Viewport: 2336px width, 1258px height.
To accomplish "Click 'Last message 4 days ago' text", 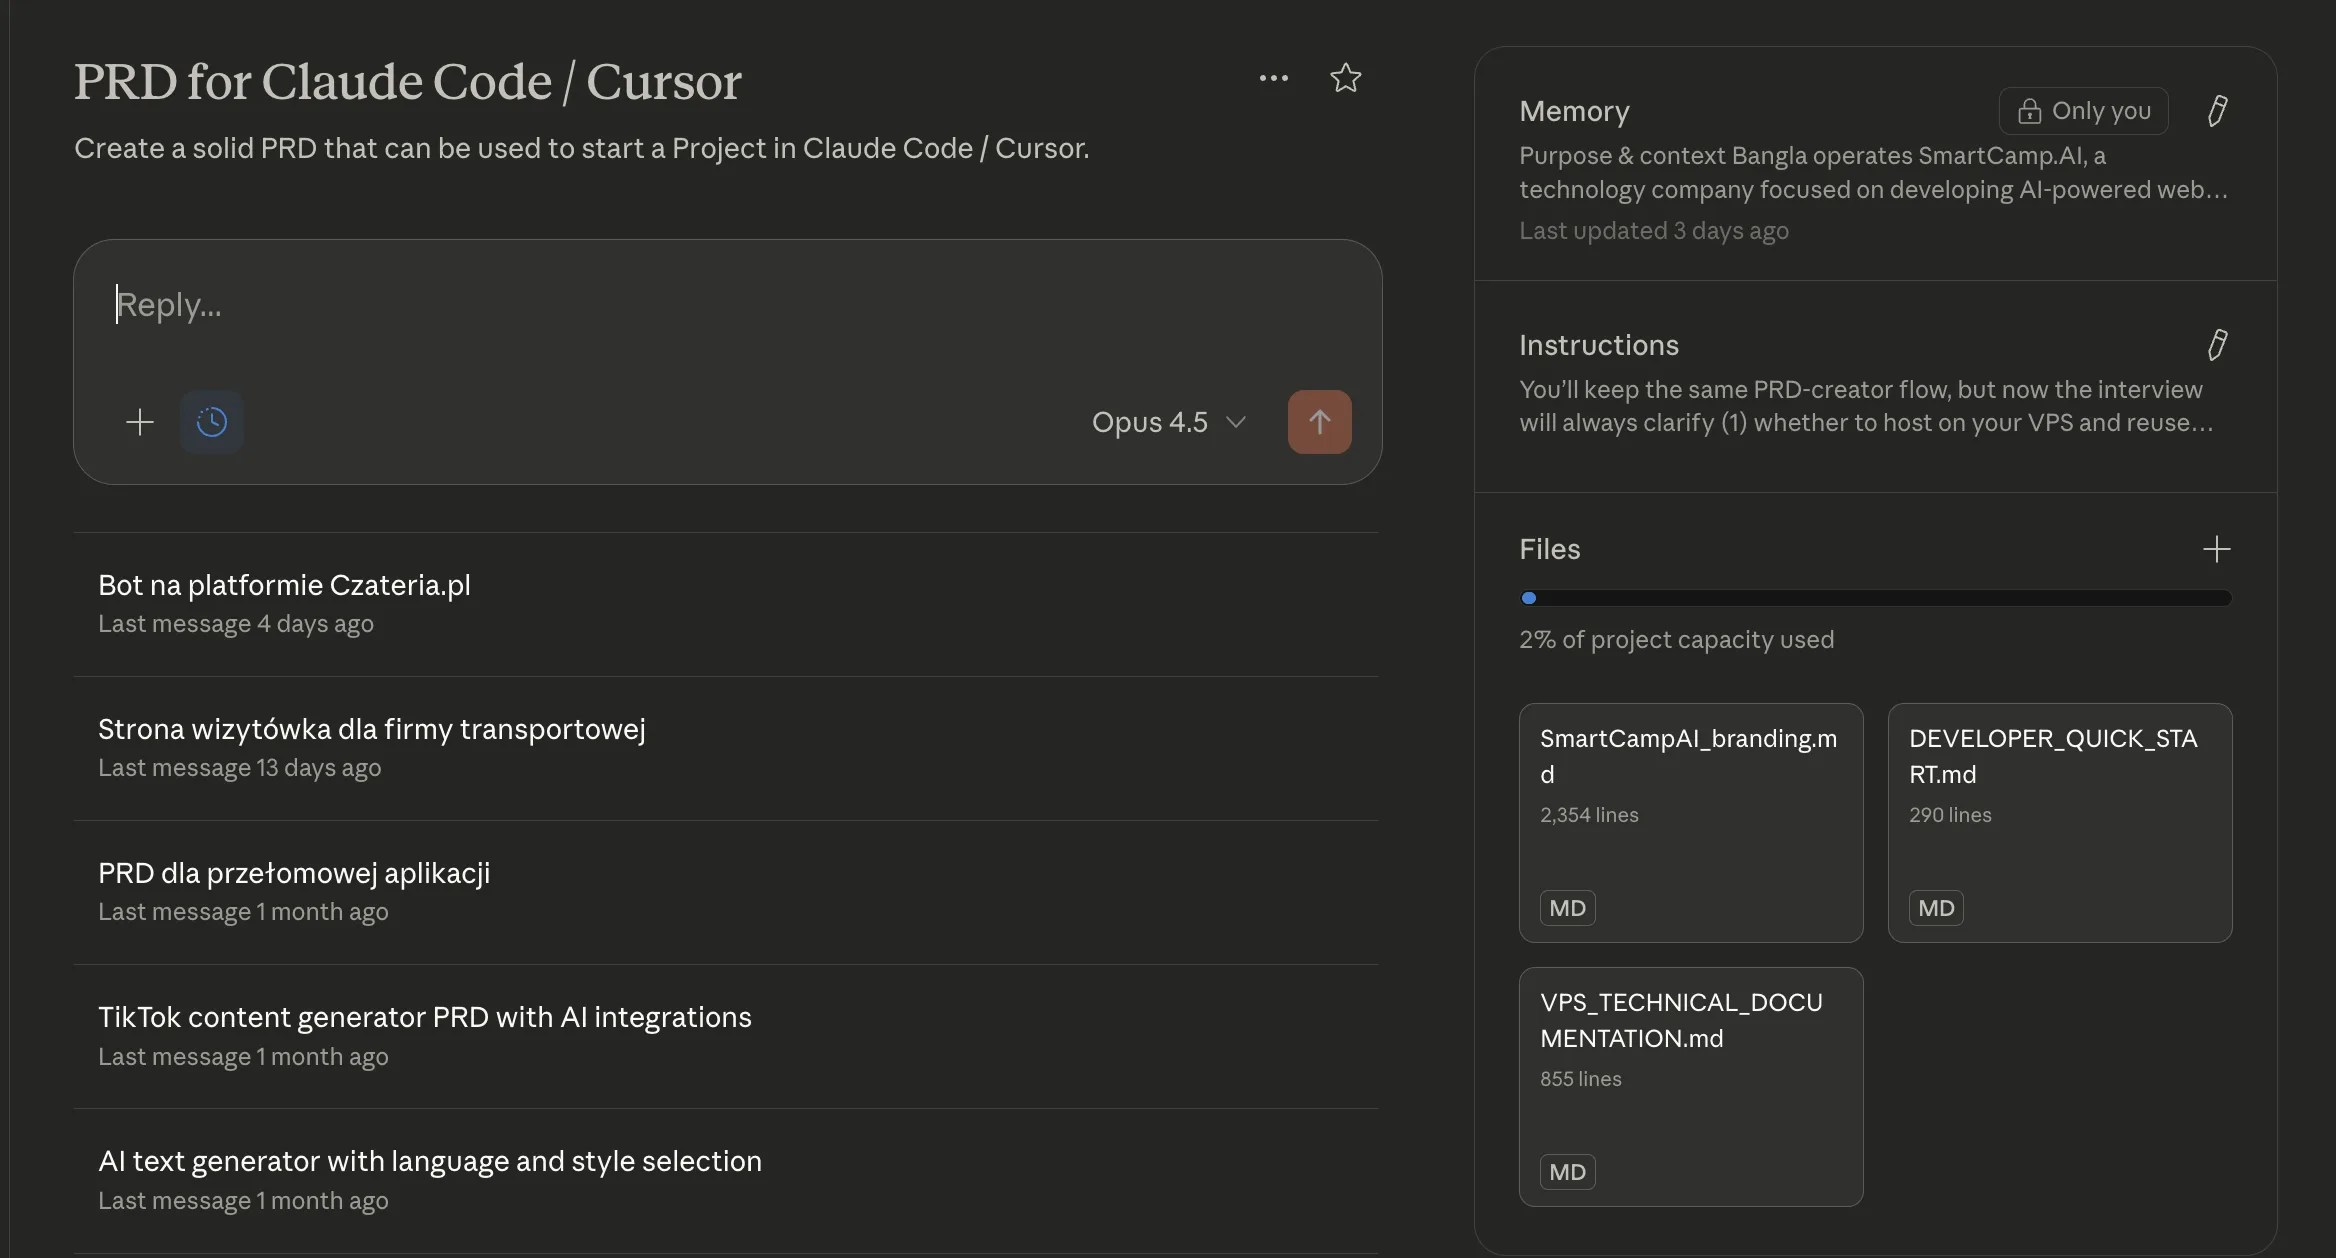I will 236,624.
